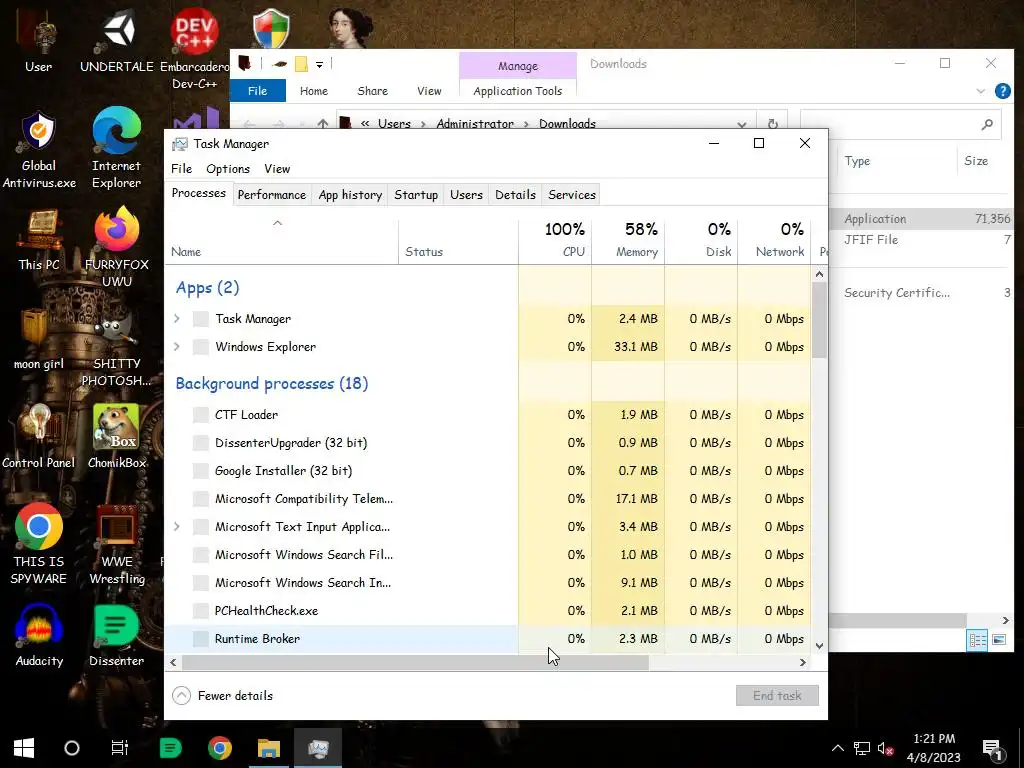Open the User desktop icon
Image resolution: width=1024 pixels, height=768 pixels.
(38, 42)
